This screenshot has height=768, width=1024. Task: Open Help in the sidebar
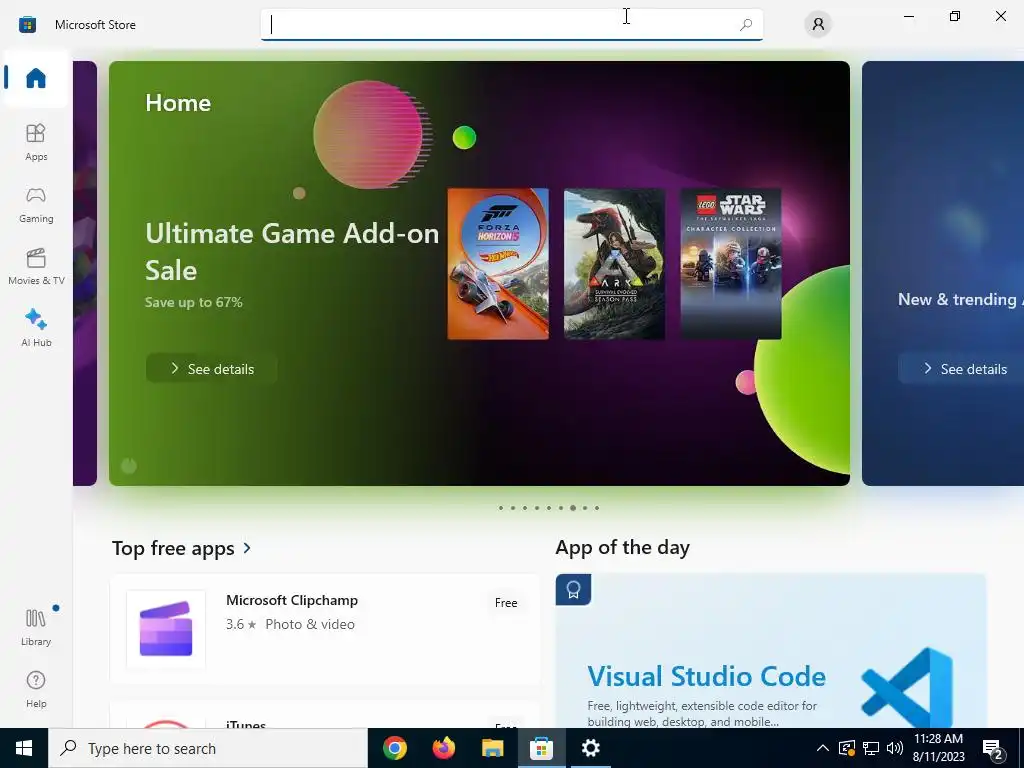click(x=36, y=690)
